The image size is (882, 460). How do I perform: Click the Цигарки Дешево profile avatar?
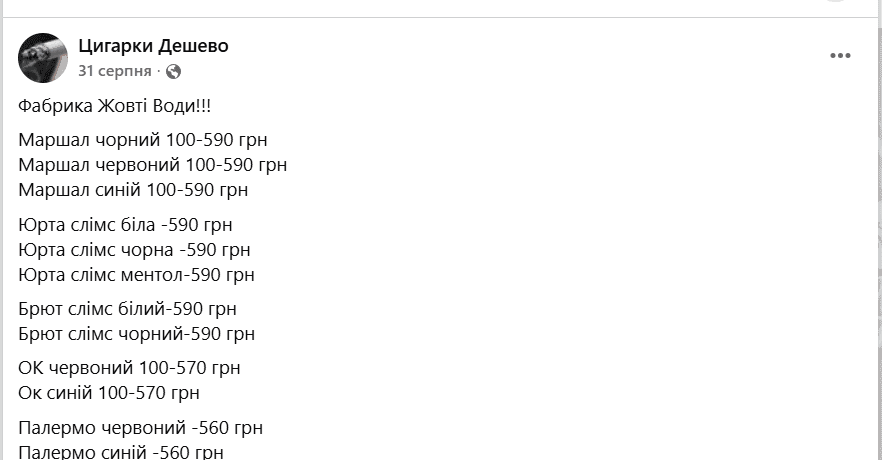[x=43, y=58]
